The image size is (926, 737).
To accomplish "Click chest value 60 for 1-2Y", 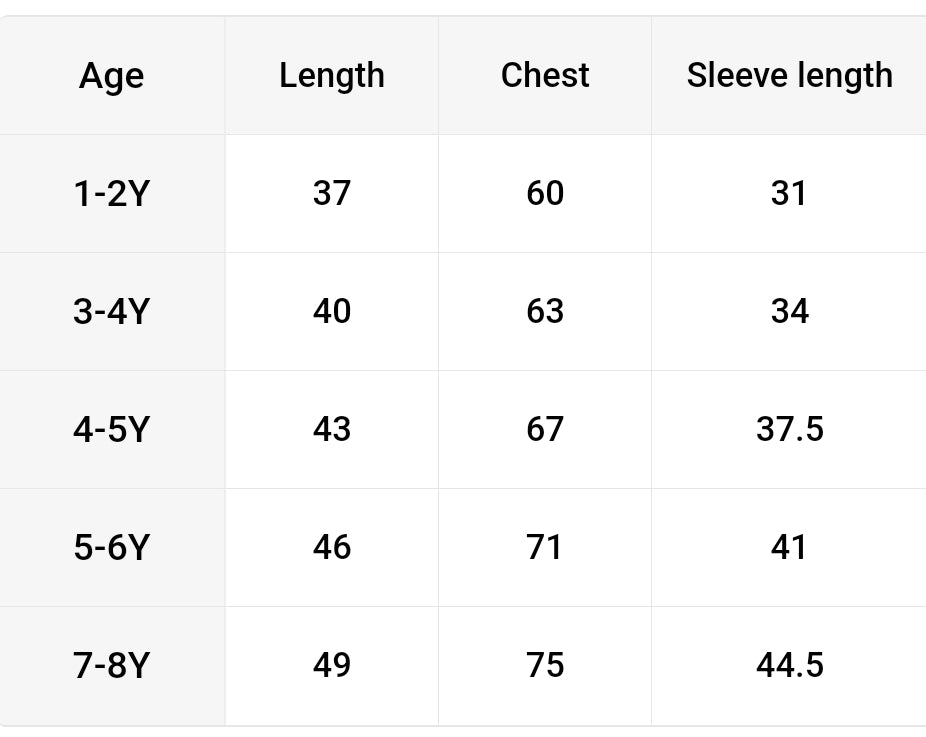I will pos(545,193).
